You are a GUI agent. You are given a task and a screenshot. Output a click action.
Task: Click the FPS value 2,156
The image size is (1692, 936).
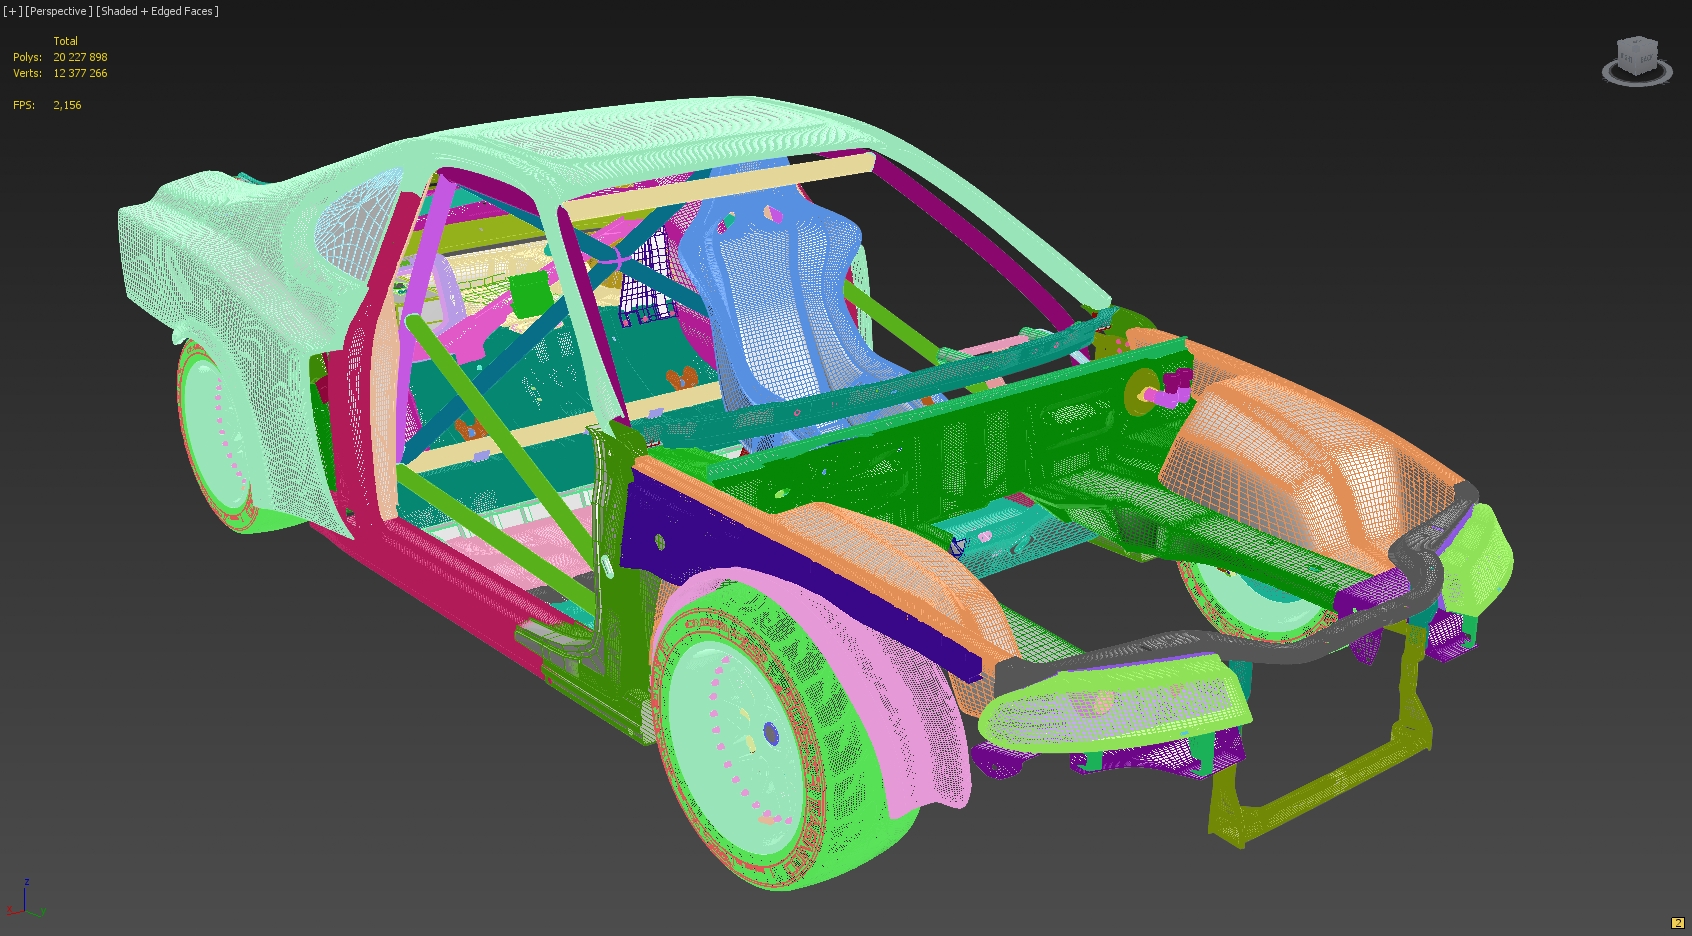pyautogui.click(x=67, y=105)
